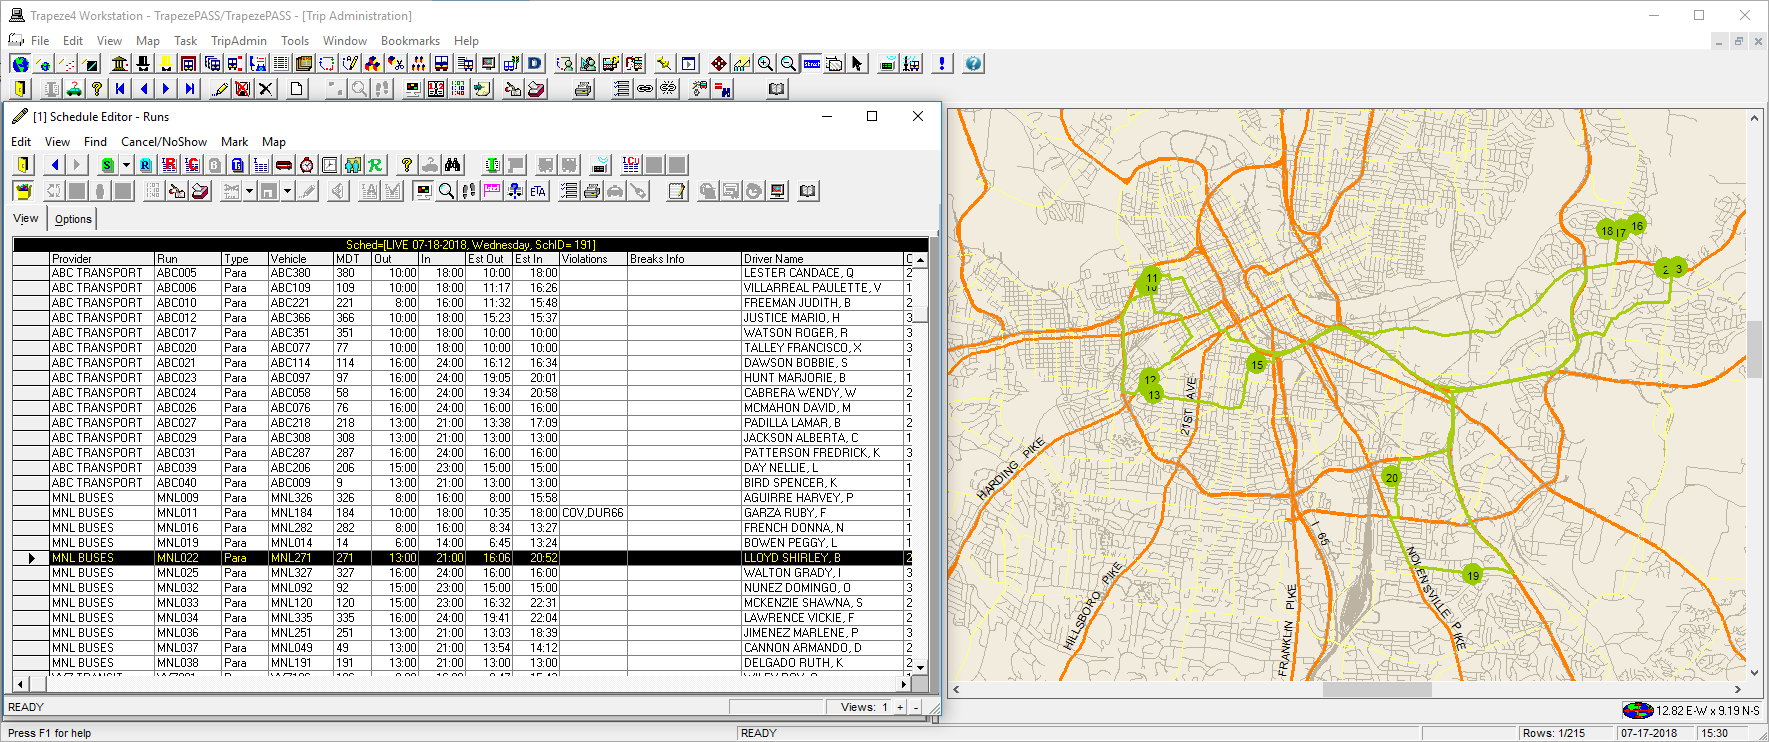Click the Driver Name column header

click(x=823, y=258)
